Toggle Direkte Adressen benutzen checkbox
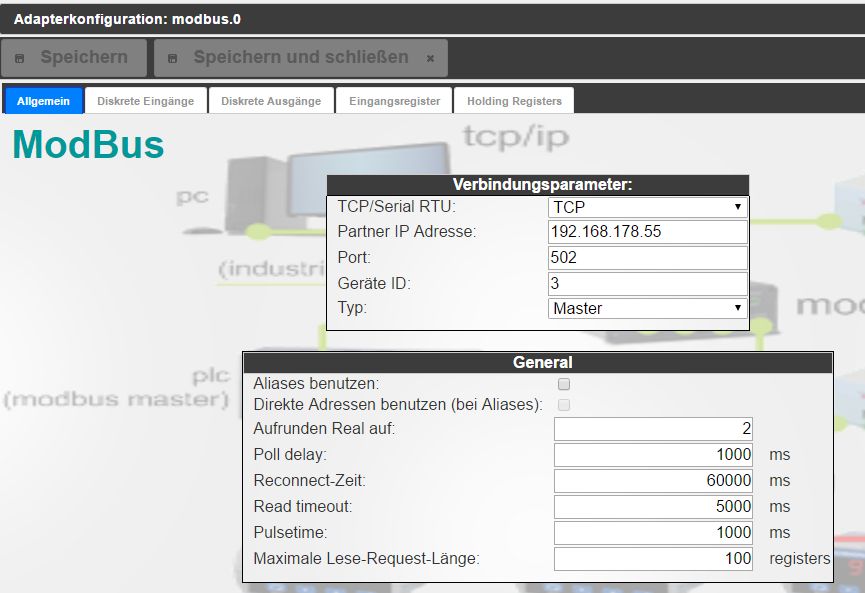 [564, 405]
